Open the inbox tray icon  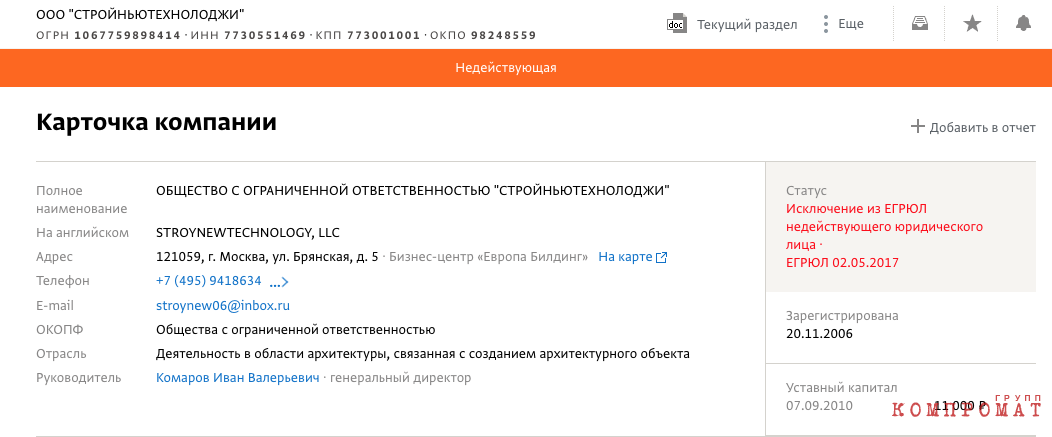[x=919, y=24]
